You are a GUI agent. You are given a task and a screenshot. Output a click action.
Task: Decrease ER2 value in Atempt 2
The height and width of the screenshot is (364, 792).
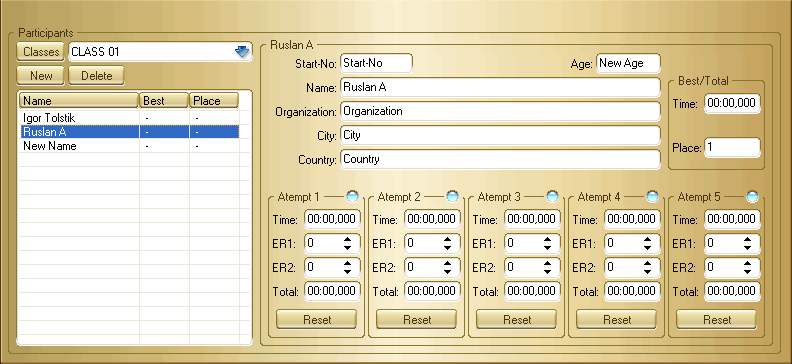(x=448, y=271)
